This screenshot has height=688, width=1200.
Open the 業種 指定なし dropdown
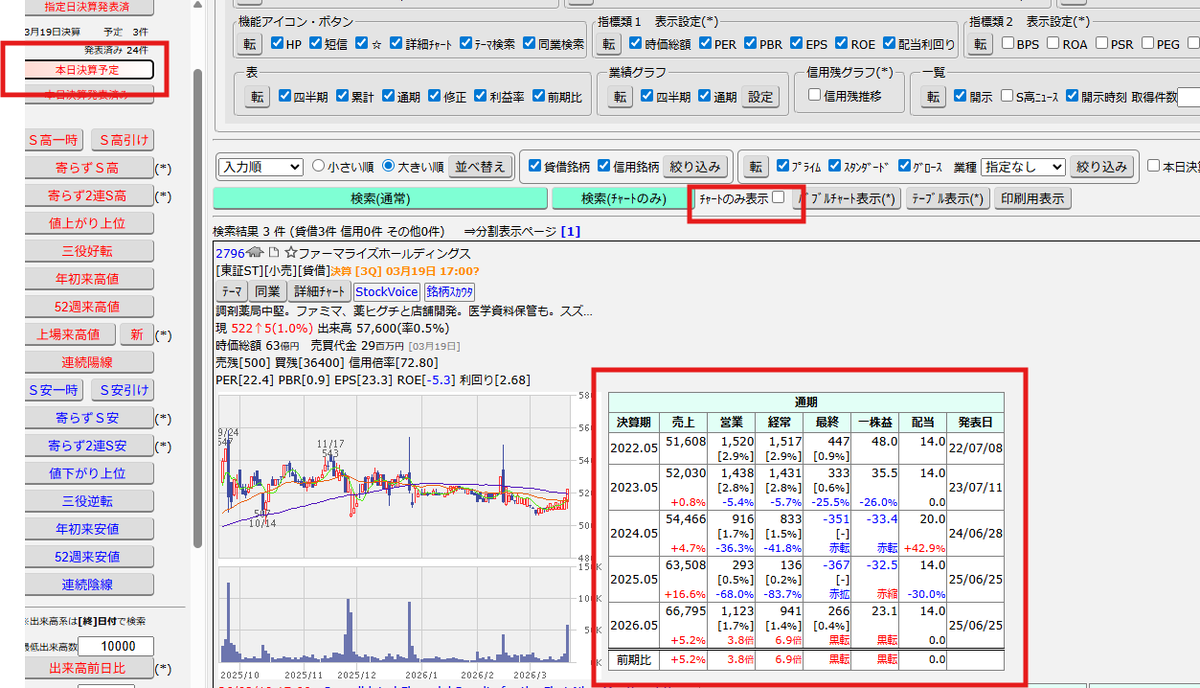(x=1025, y=167)
